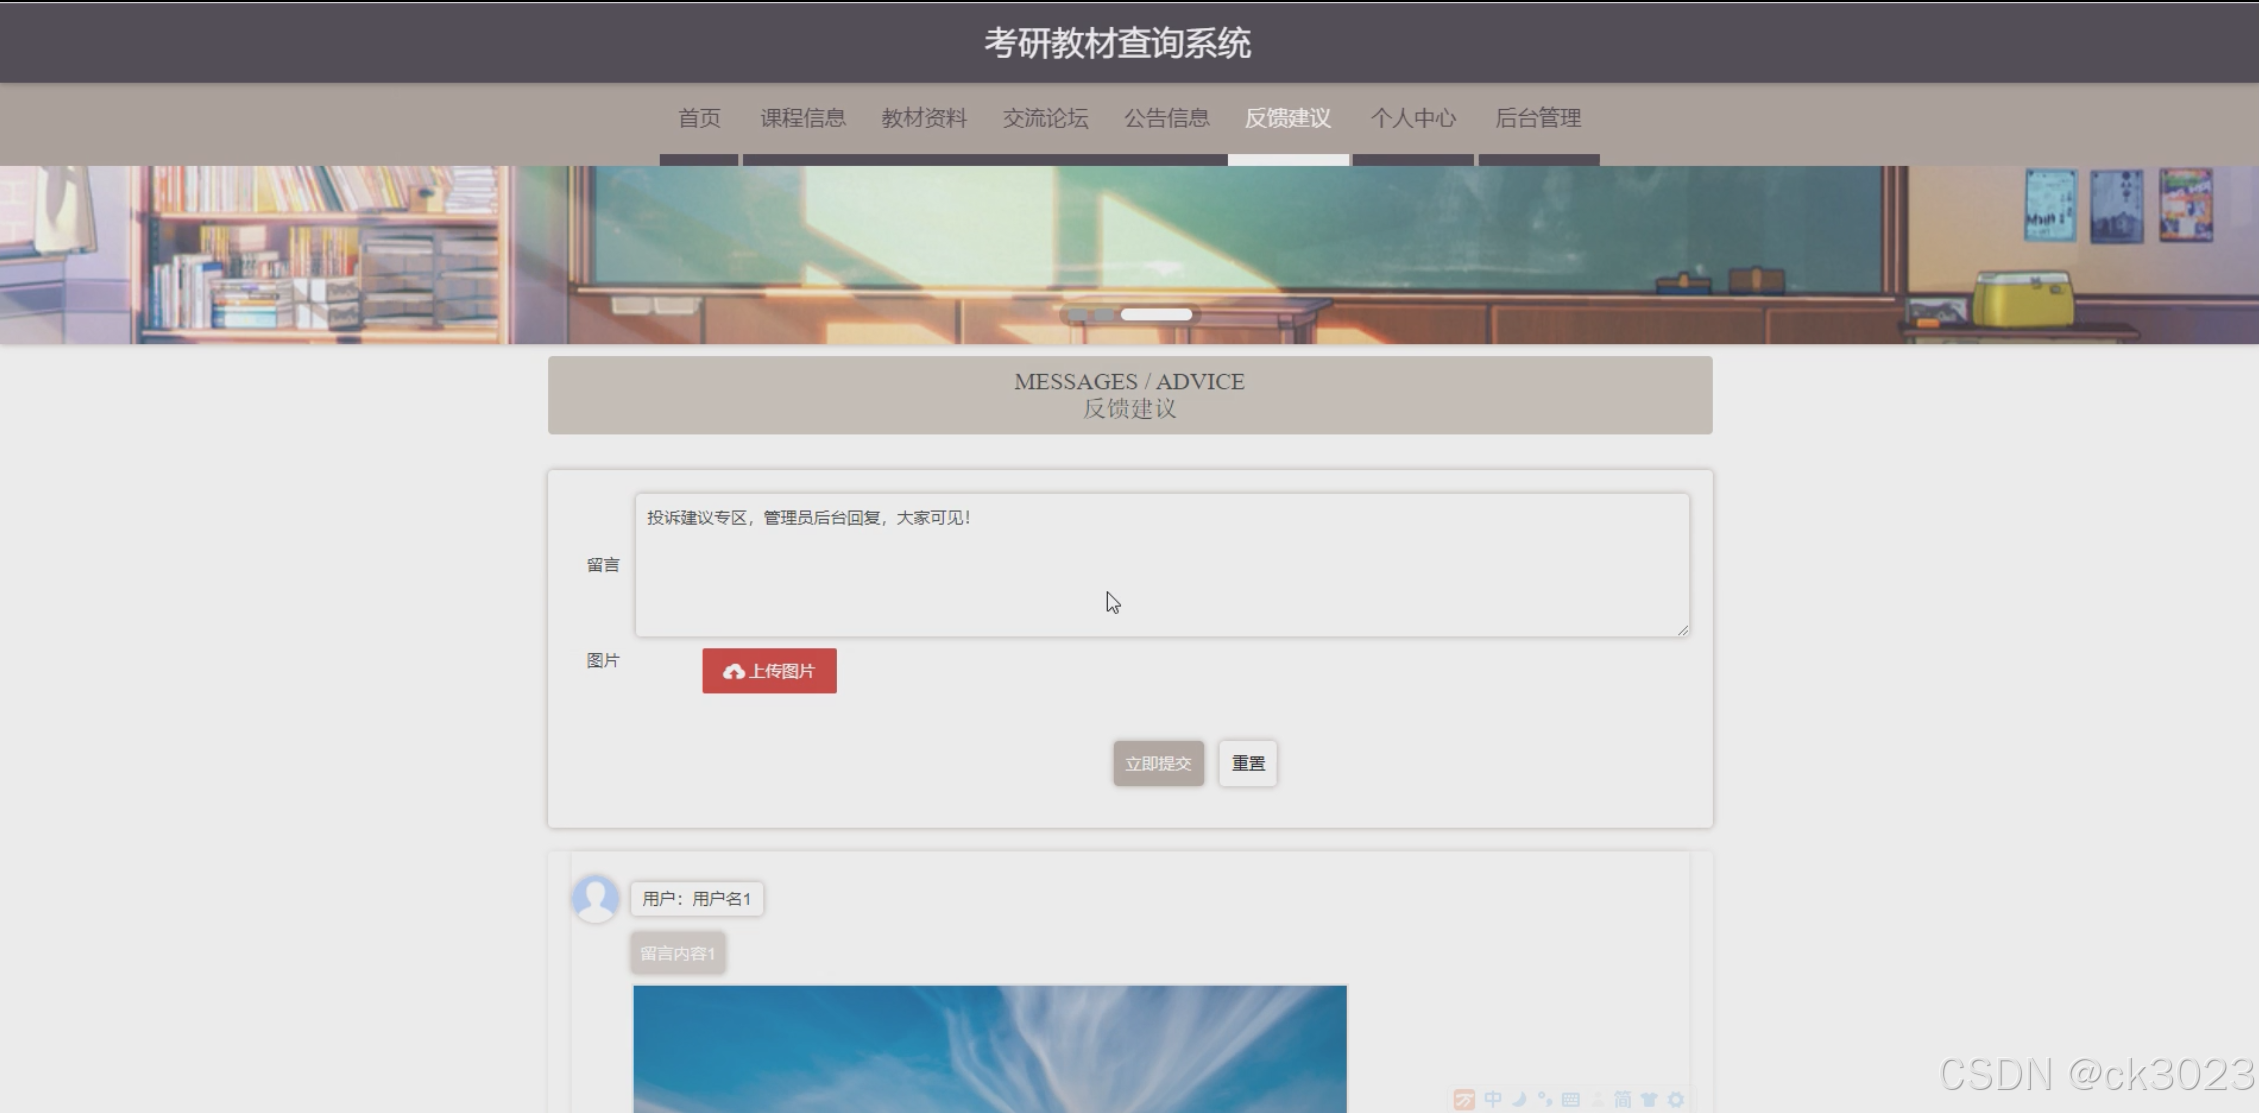Toggle the 简 simplified/traditional icon
Screen dimensions: 2259x1113
coord(1623,1099)
